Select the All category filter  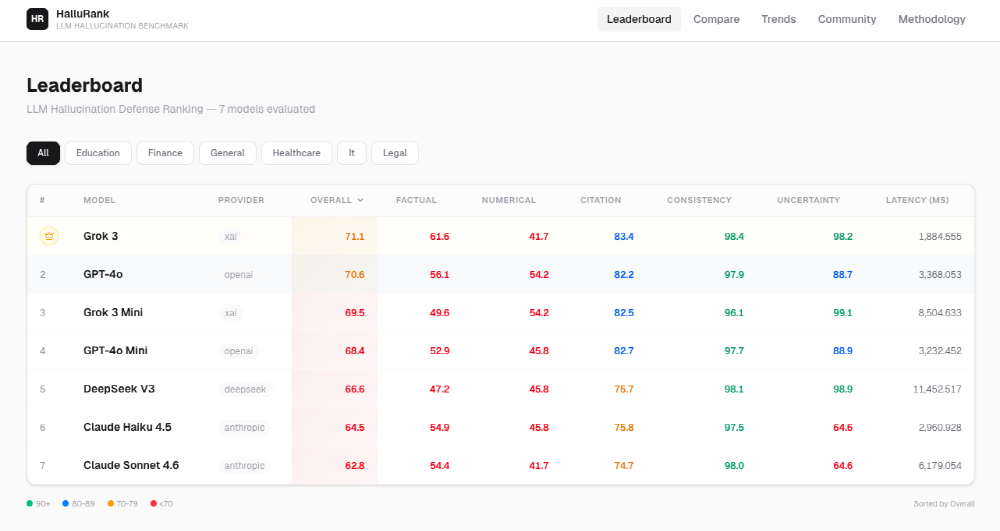(43, 153)
